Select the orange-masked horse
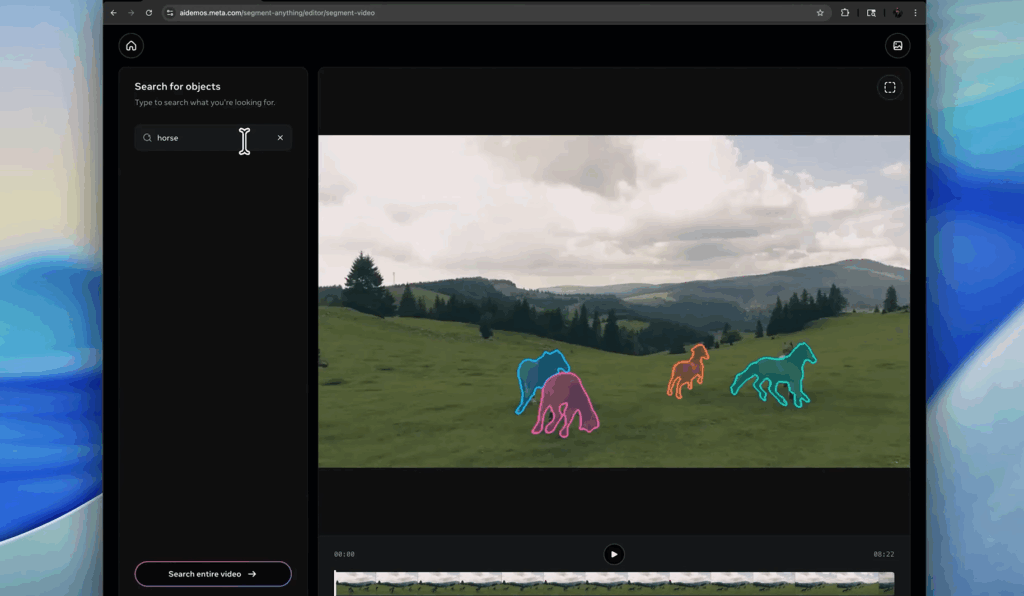1024x596 pixels. [688, 370]
